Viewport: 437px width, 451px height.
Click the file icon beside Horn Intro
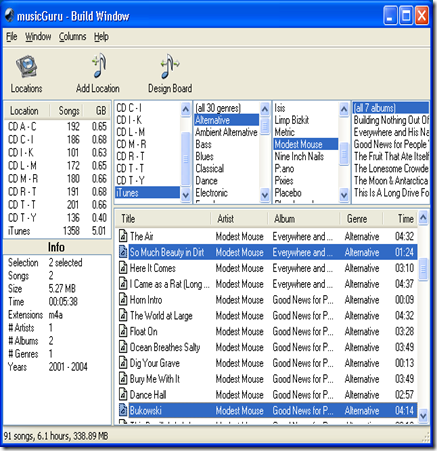tap(123, 299)
